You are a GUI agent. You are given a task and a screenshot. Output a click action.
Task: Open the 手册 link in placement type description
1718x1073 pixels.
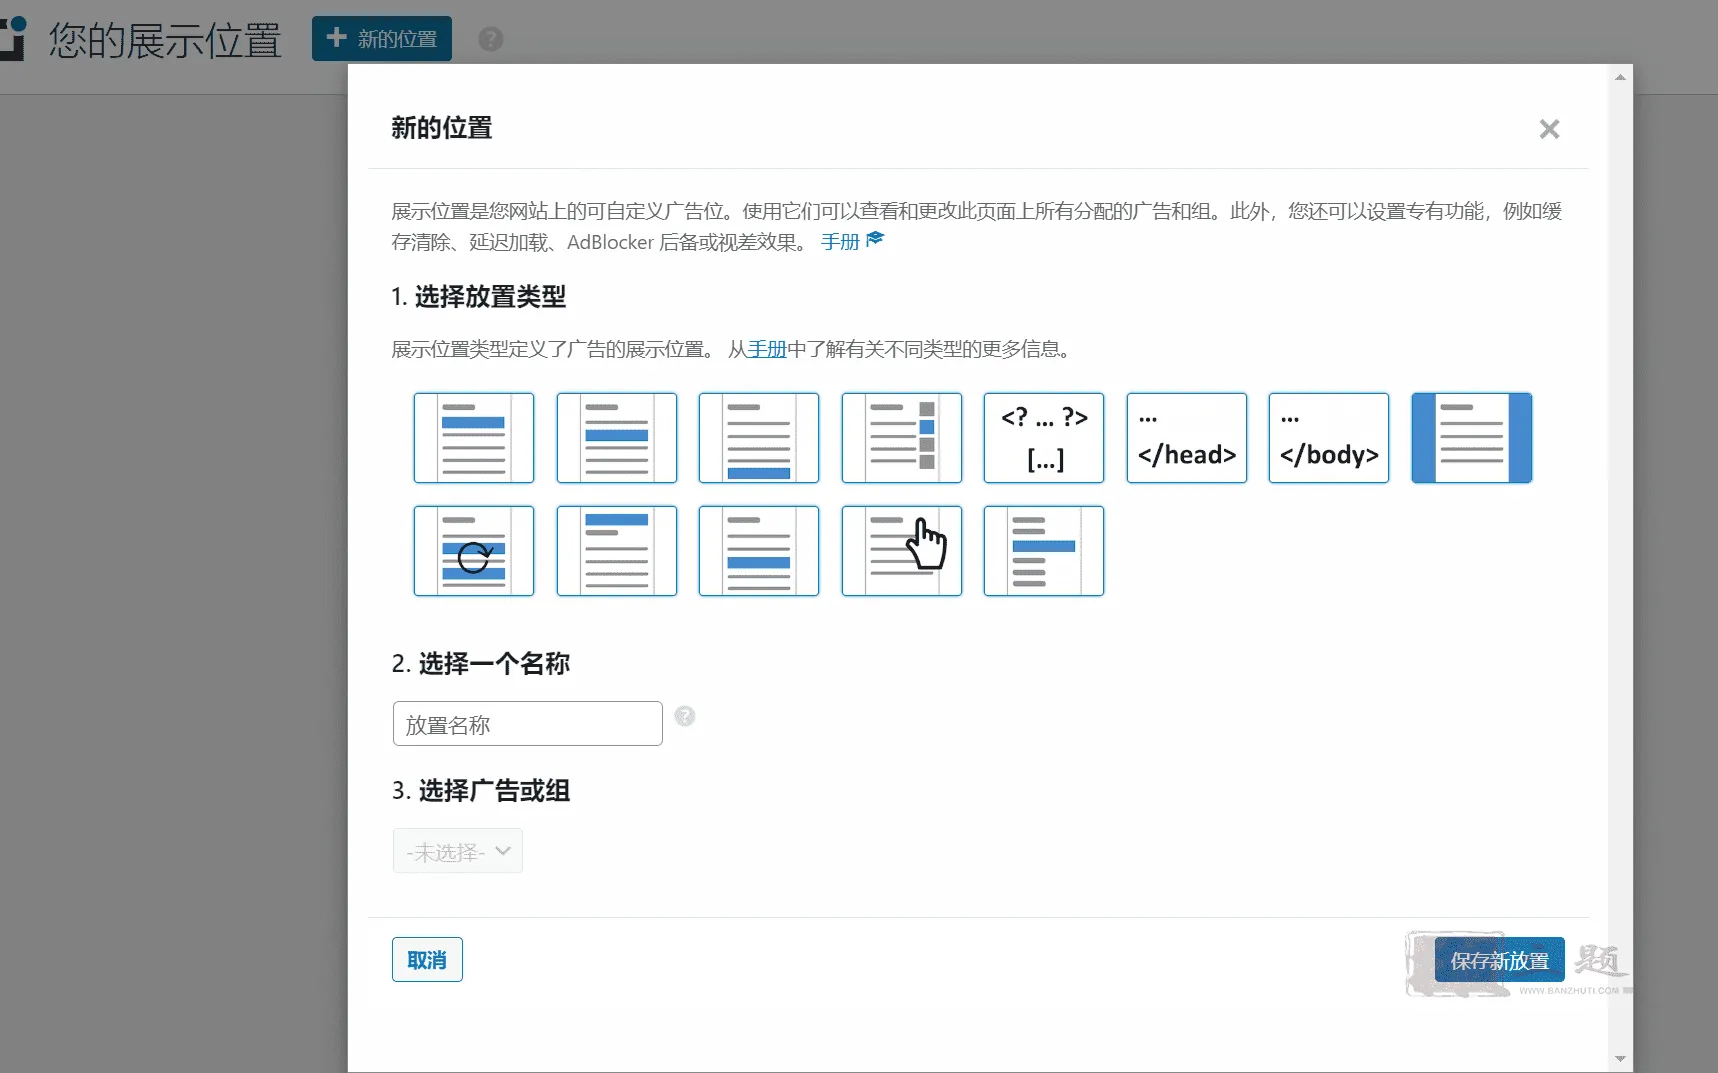point(767,349)
